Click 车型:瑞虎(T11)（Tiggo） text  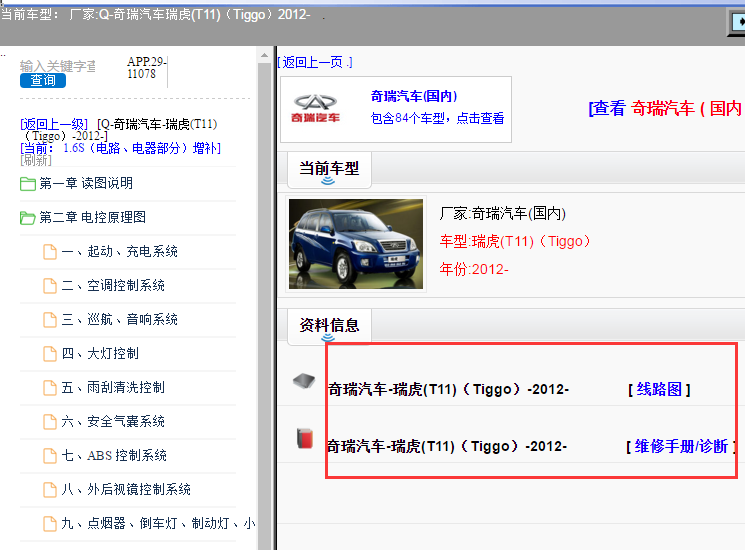(515, 241)
